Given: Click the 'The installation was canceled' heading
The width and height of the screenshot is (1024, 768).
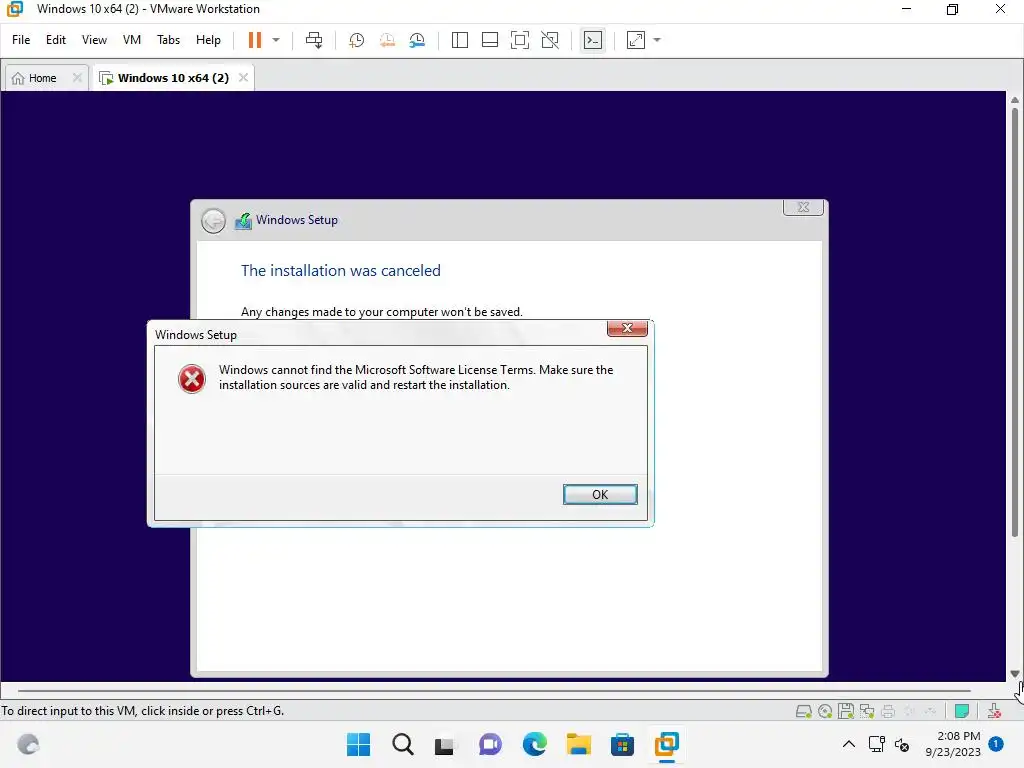Looking at the screenshot, I should pos(341,270).
